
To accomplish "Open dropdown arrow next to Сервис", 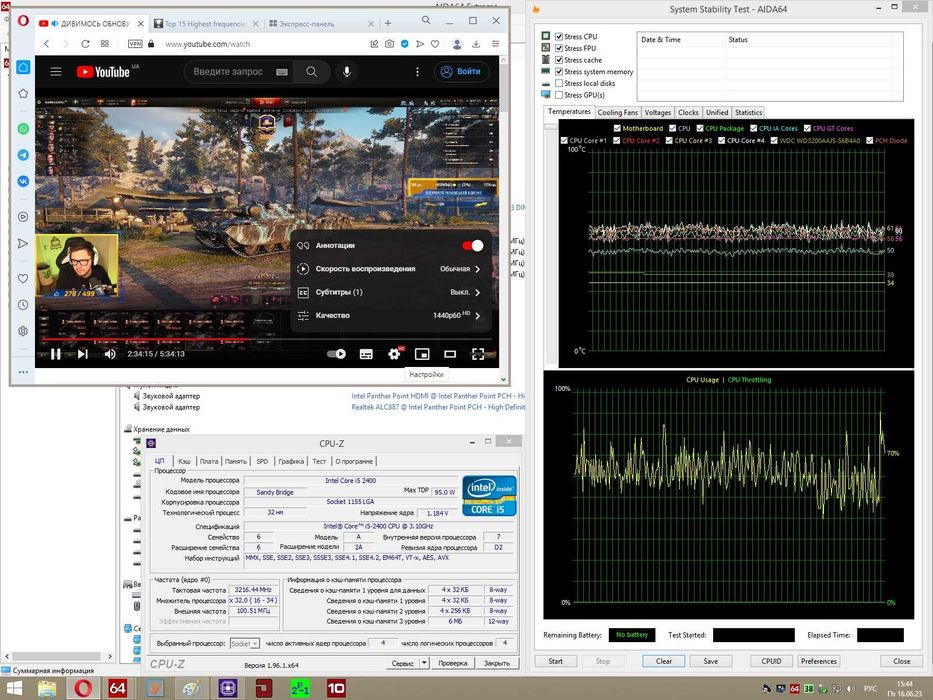I will 425,663.
